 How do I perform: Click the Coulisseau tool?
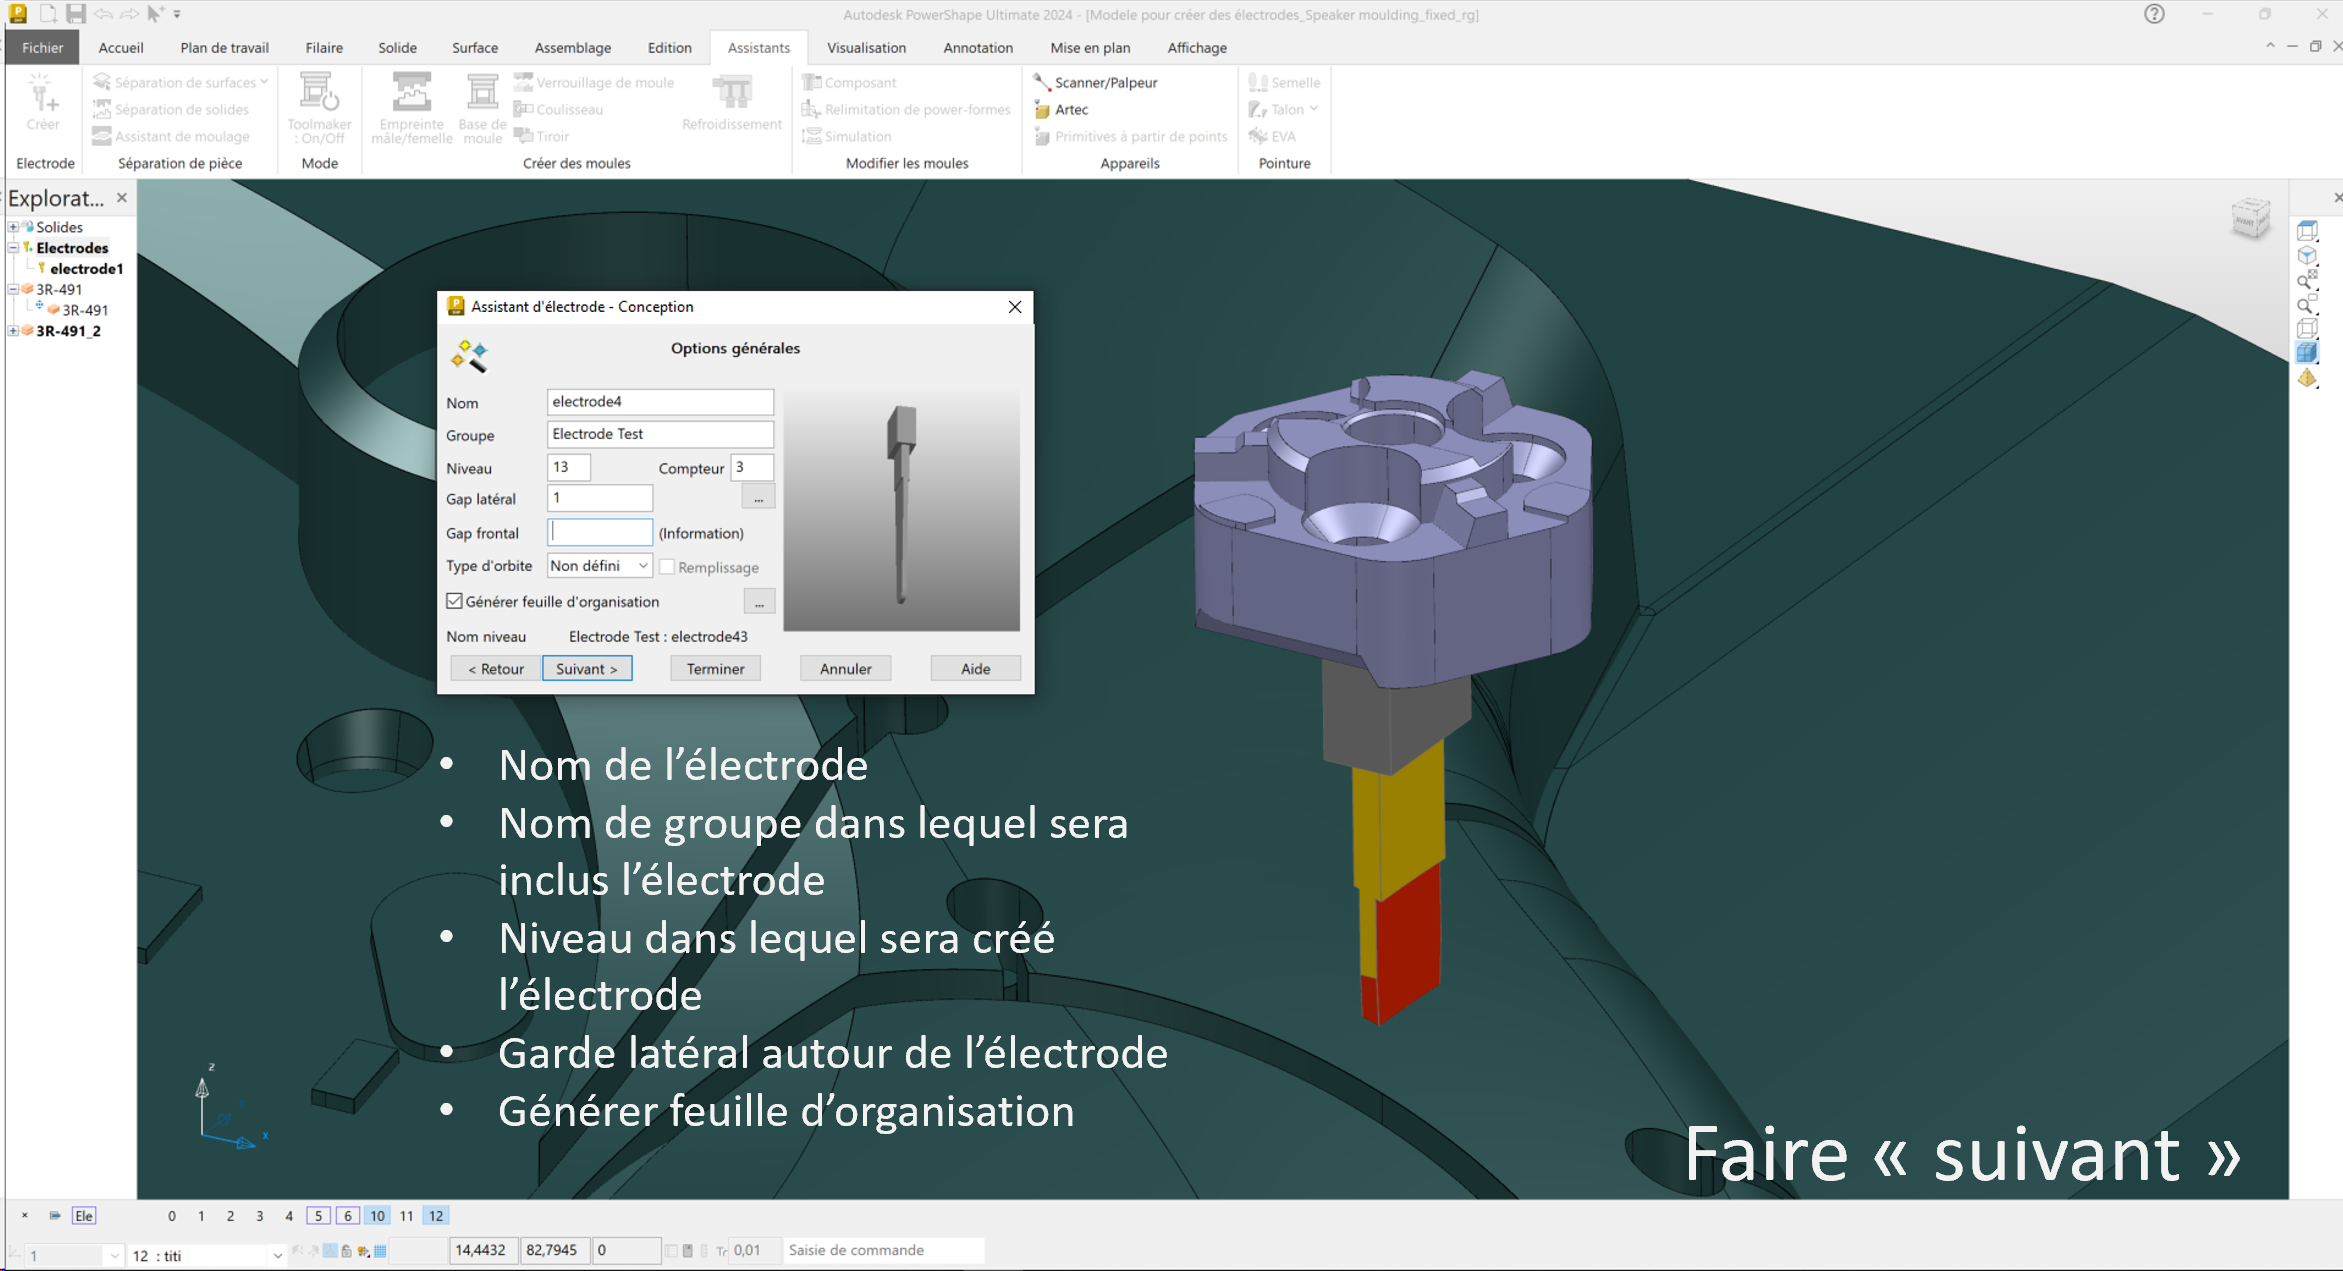[558, 109]
